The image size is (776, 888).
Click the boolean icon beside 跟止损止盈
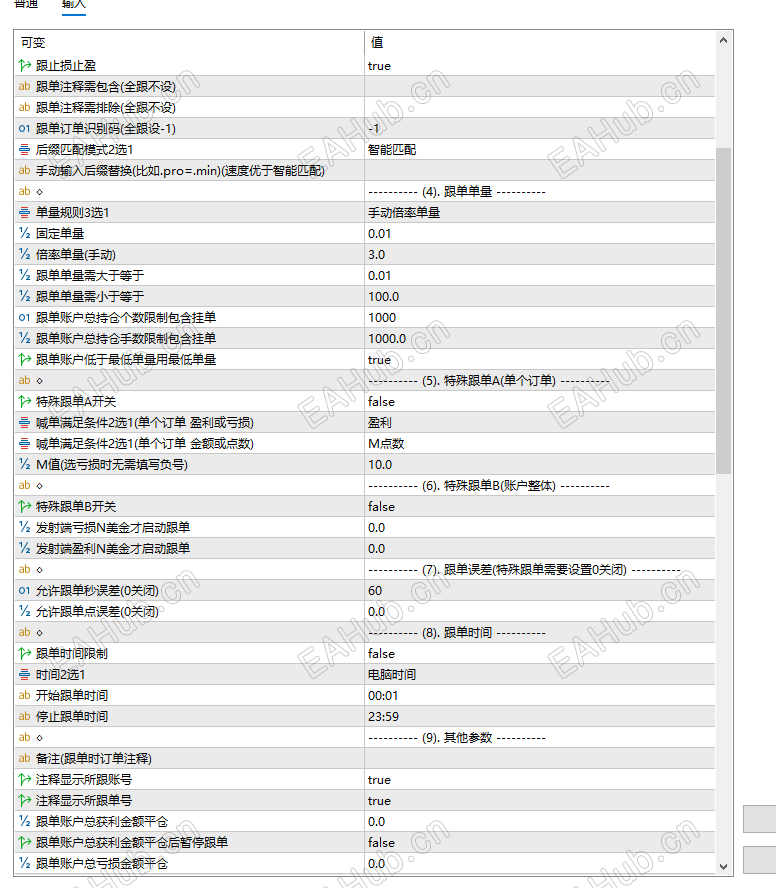[x=24, y=66]
